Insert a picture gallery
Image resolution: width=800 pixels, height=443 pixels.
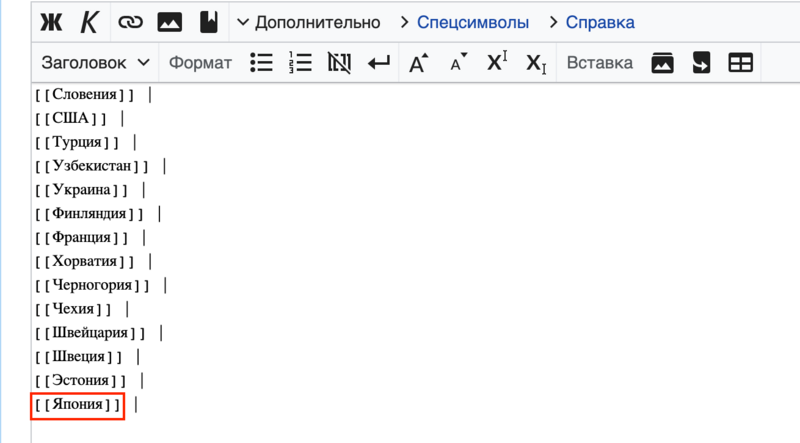662,63
